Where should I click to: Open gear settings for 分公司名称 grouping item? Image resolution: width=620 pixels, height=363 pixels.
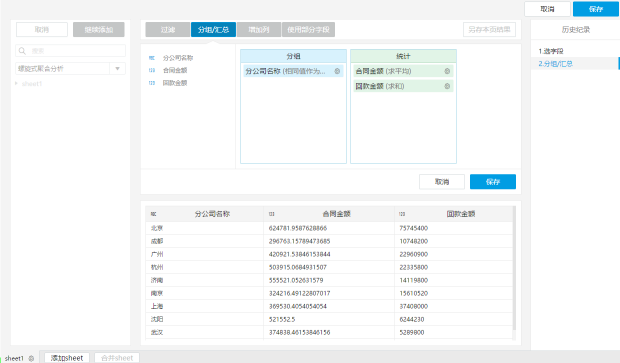point(337,71)
